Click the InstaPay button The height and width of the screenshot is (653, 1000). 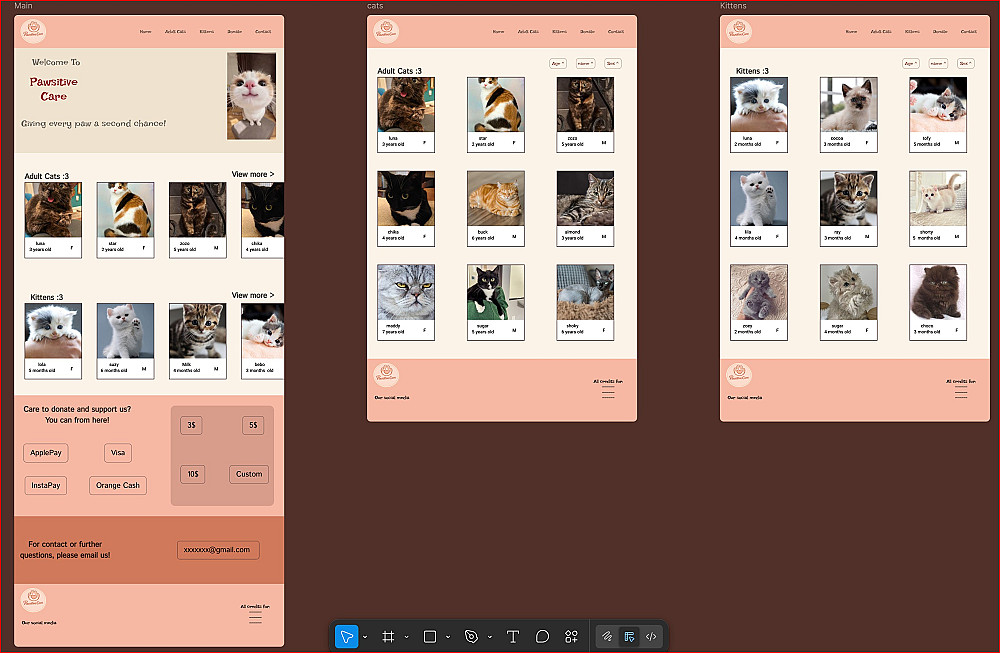pos(45,485)
